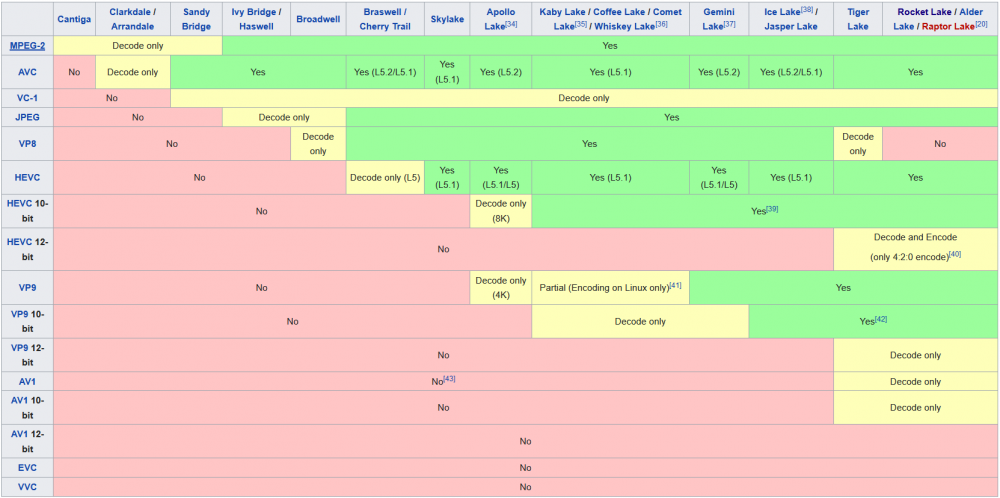Click the AVC row header link

27,72
